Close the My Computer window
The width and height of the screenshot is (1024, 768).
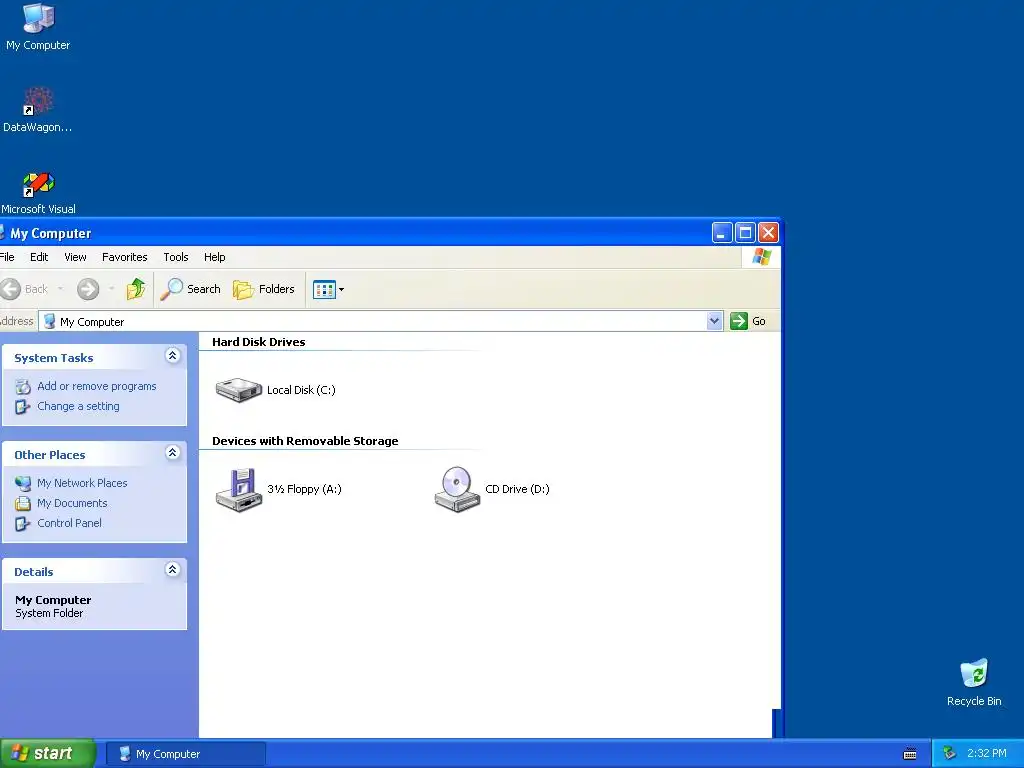point(769,232)
